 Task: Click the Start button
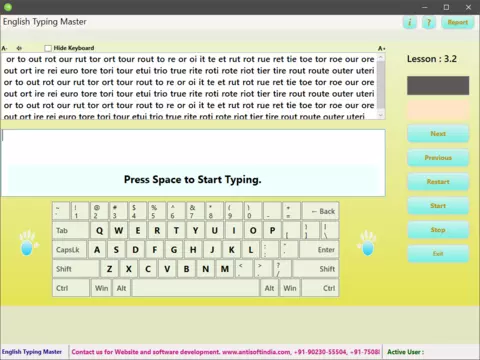[x=438, y=206]
